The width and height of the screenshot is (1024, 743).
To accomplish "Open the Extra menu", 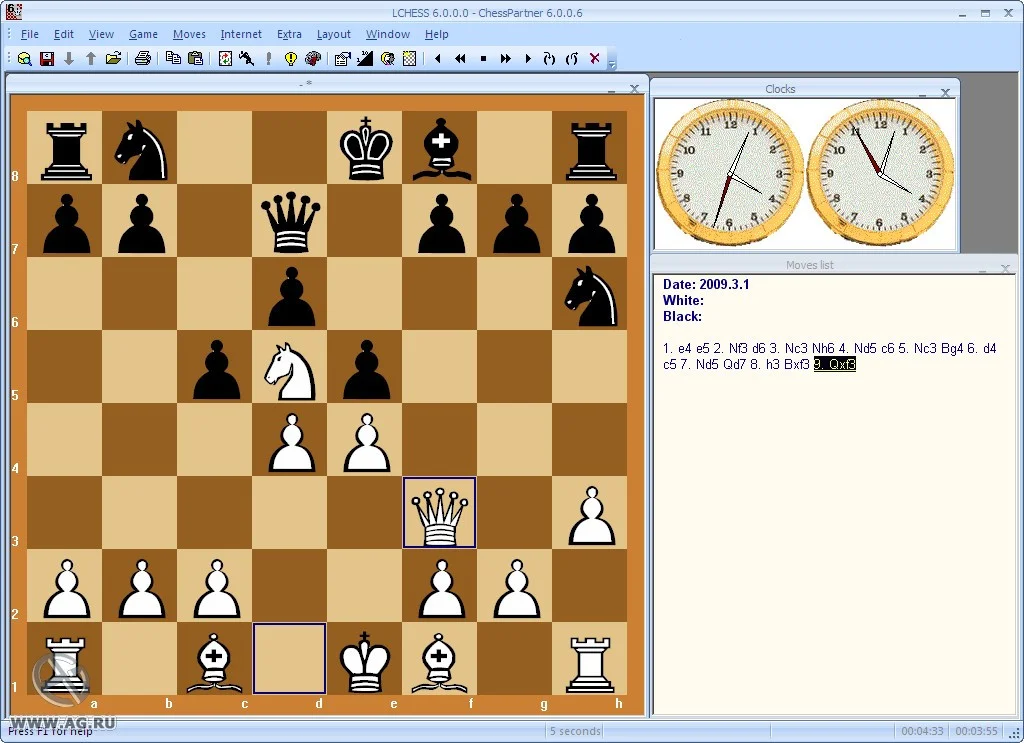I will click(x=289, y=34).
